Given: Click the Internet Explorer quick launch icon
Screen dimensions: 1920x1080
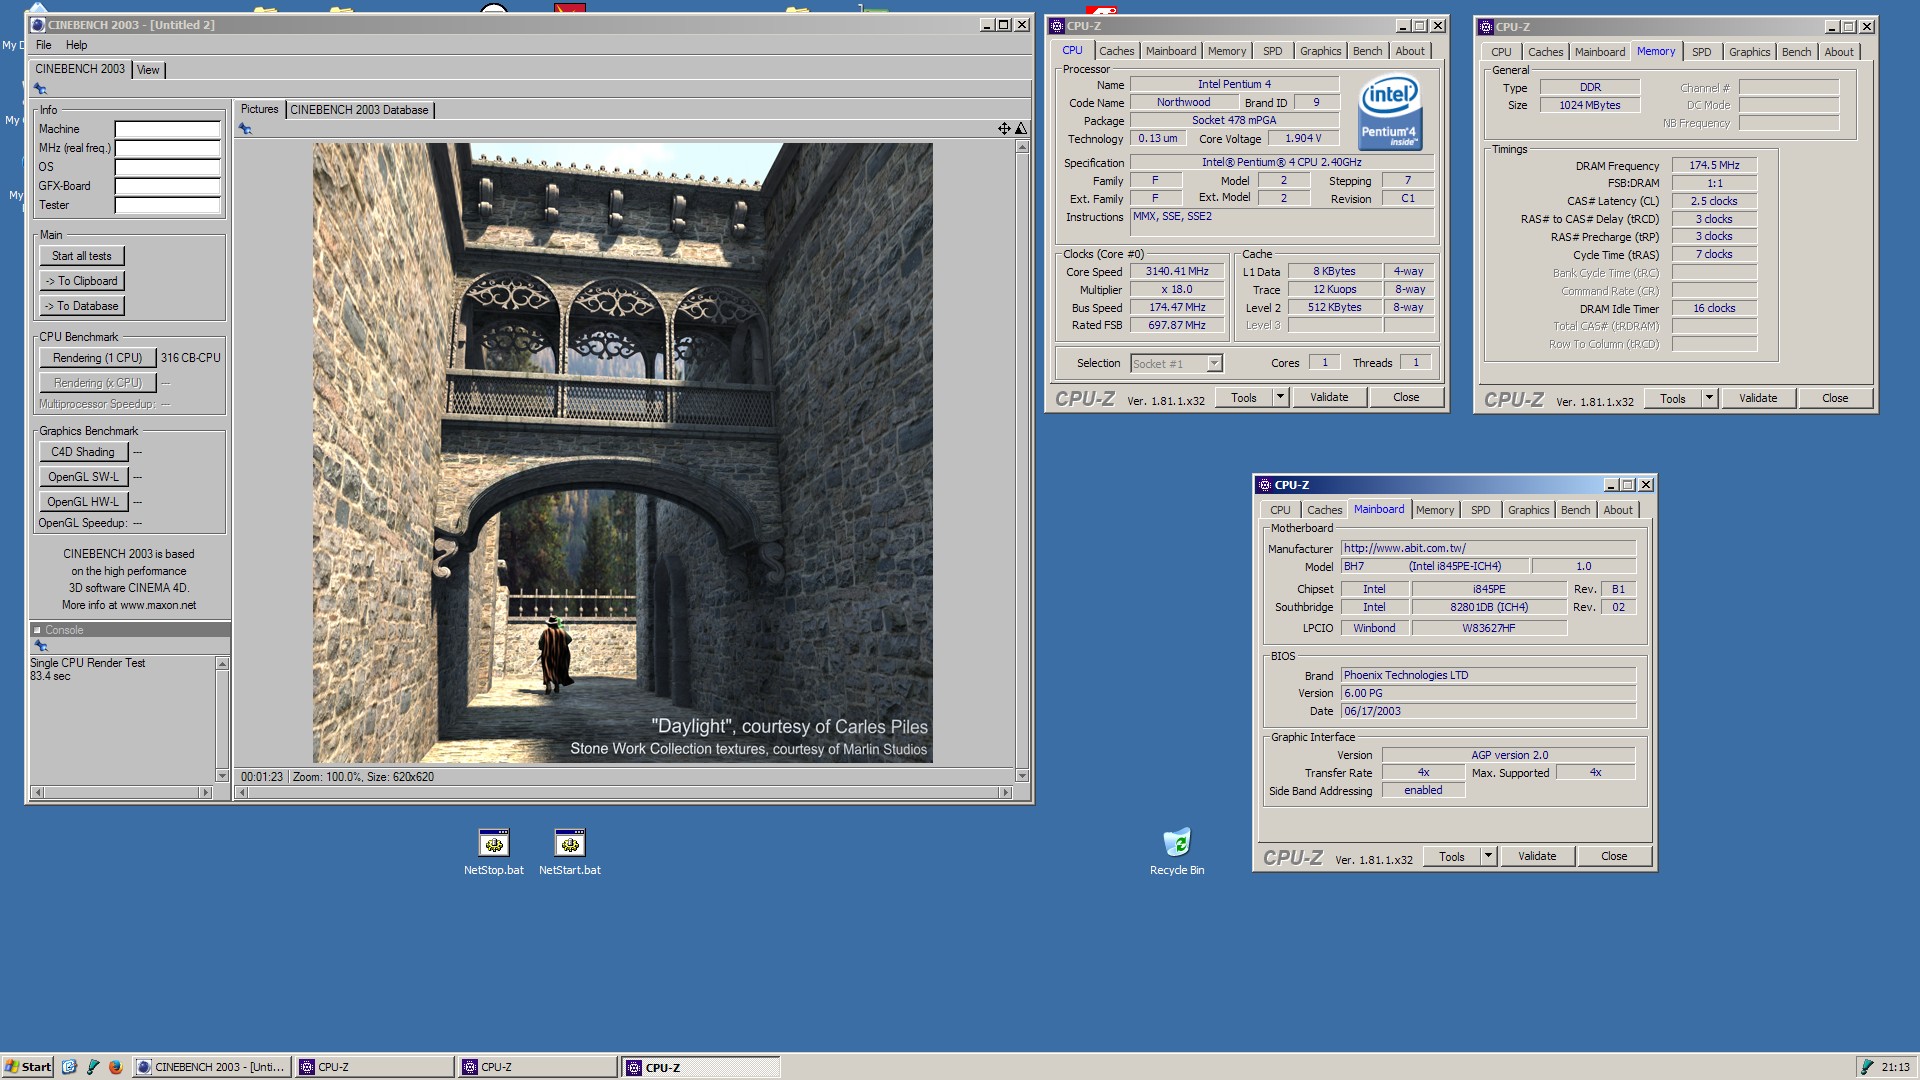Looking at the screenshot, I should point(69,1067).
